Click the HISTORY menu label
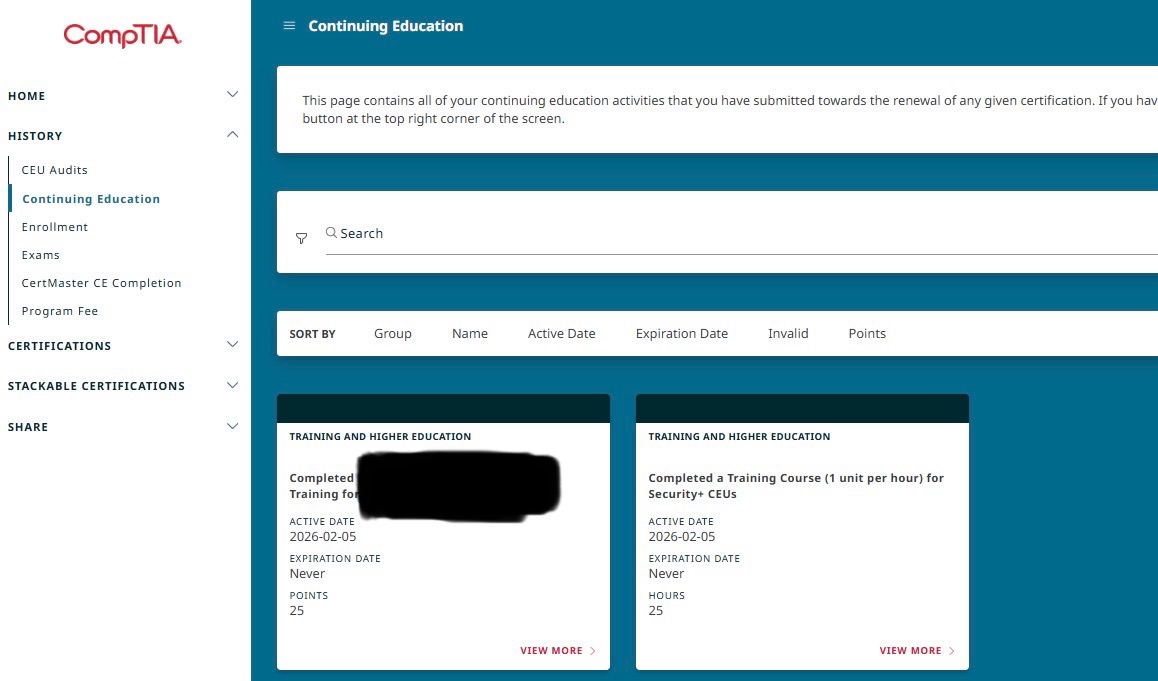This screenshot has width=1158, height=681. [35, 136]
